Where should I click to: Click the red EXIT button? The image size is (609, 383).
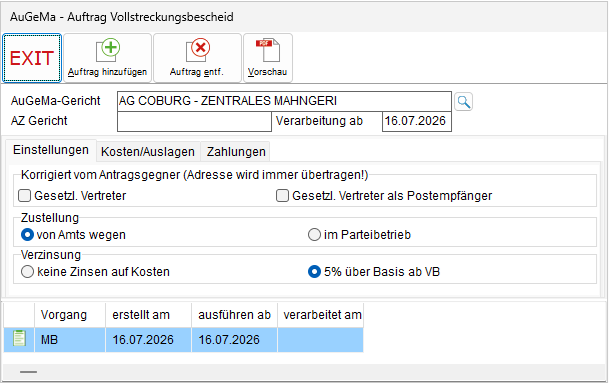(x=32, y=58)
